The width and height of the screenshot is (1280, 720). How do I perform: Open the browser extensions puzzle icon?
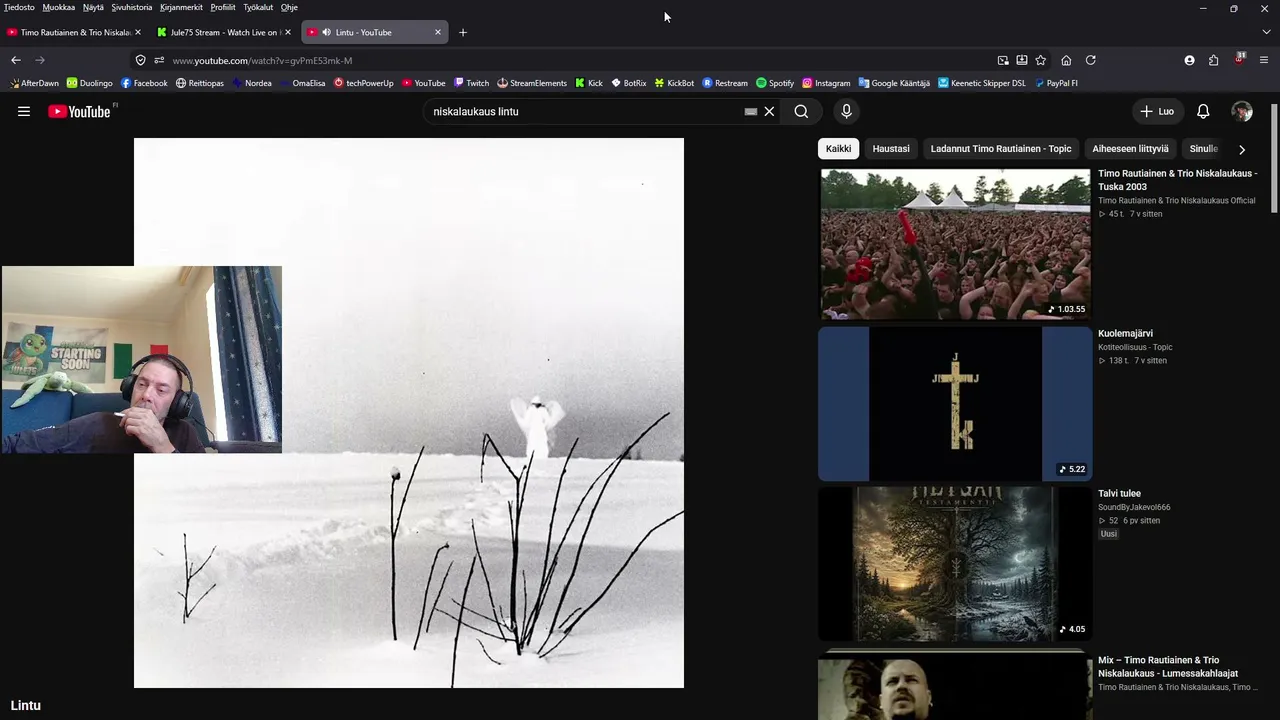click(x=1213, y=60)
